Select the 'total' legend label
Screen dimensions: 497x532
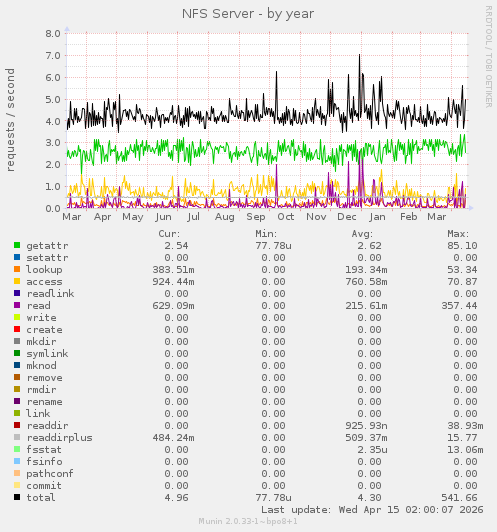coord(41,498)
